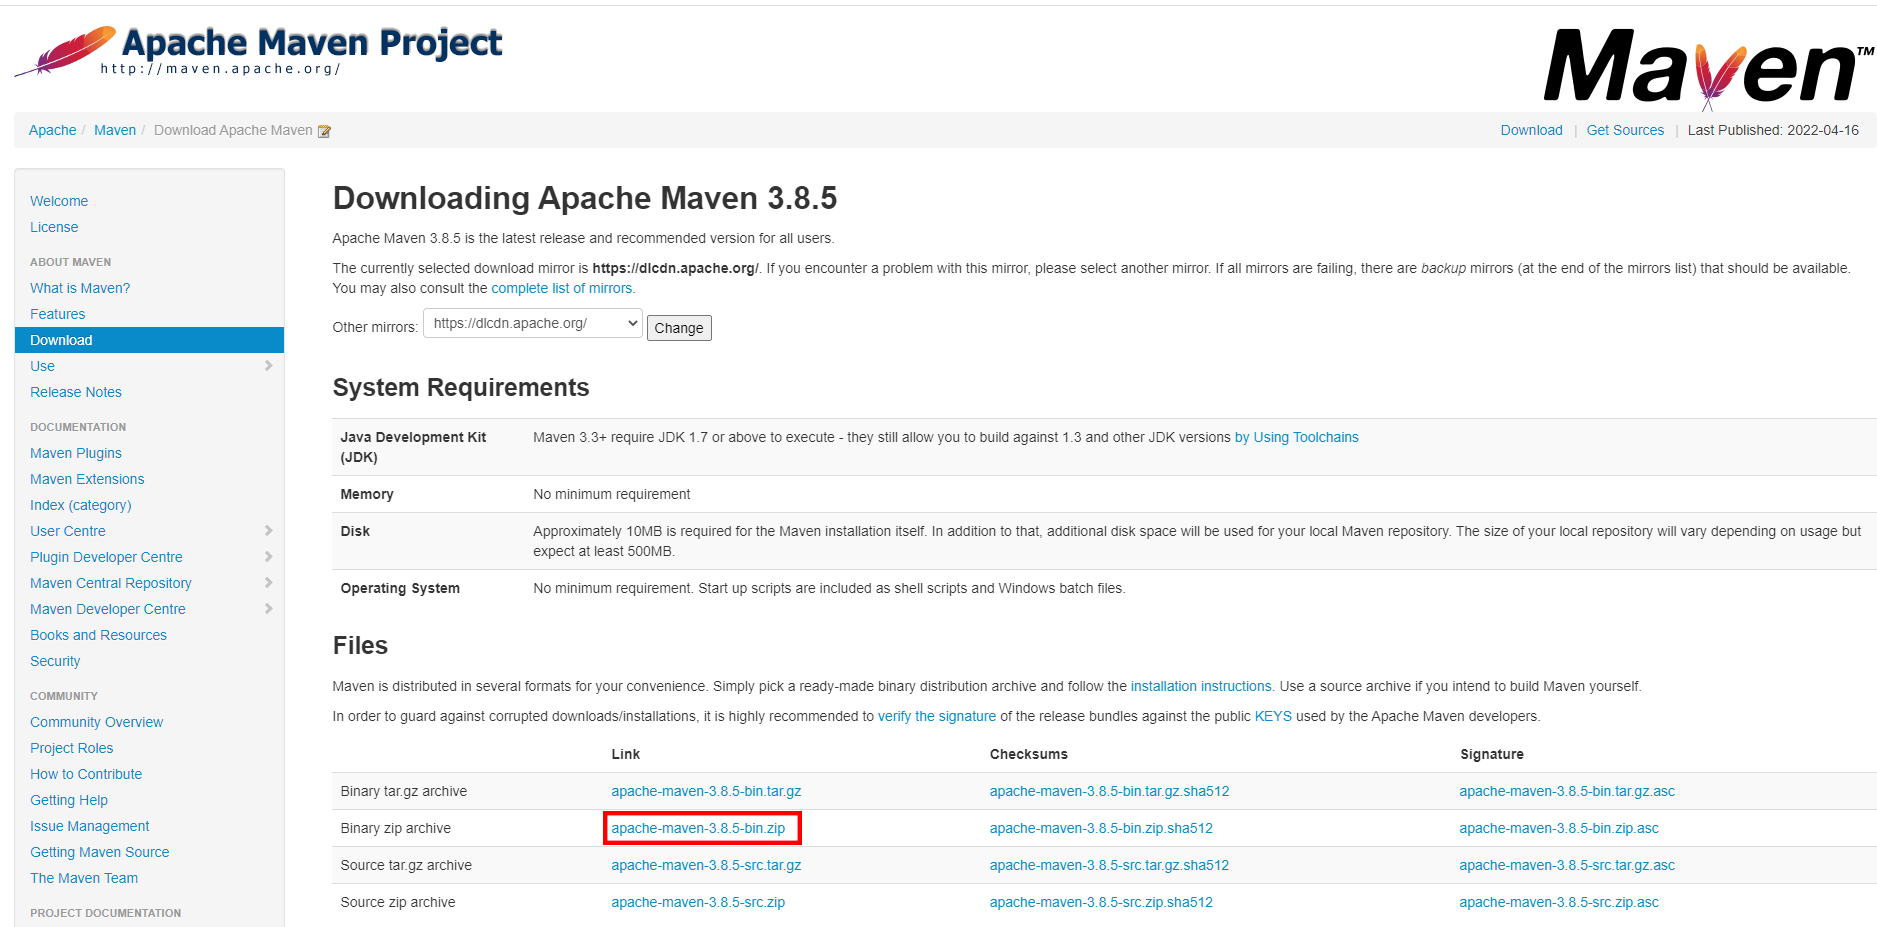
Task: Select the Plugin Developer Centre link
Action: tap(106, 557)
